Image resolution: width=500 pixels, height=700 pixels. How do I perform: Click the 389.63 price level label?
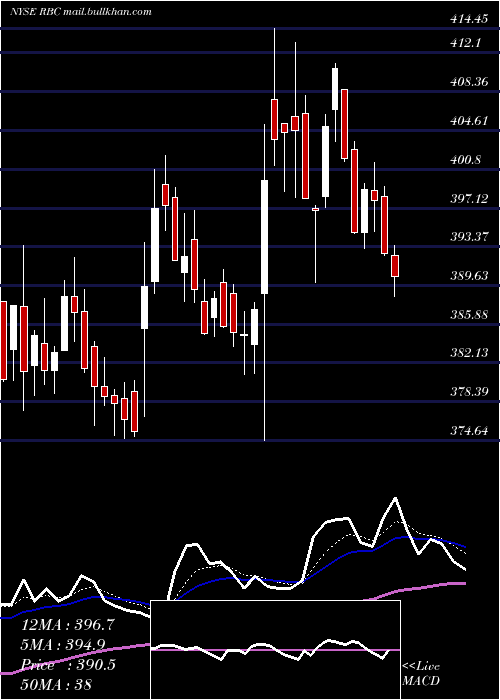click(x=469, y=275)
